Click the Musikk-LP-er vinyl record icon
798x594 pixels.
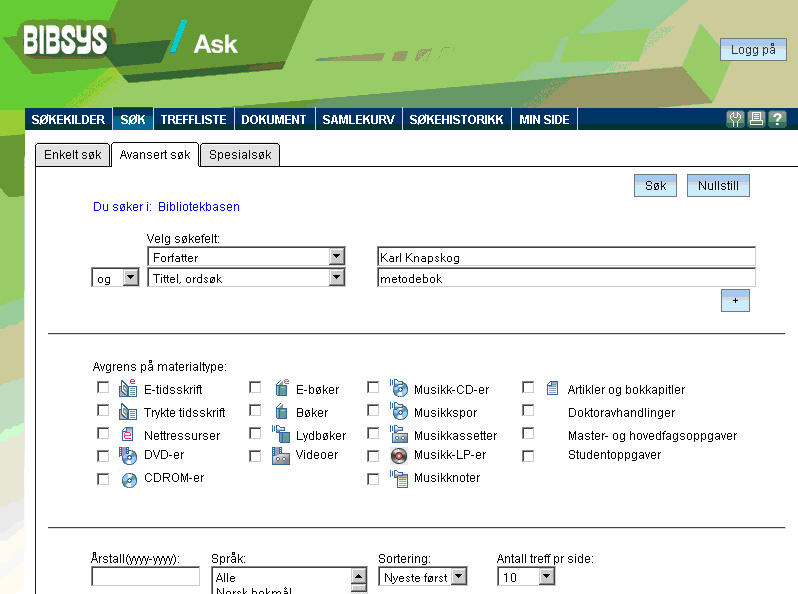click(x=399, y=456)
